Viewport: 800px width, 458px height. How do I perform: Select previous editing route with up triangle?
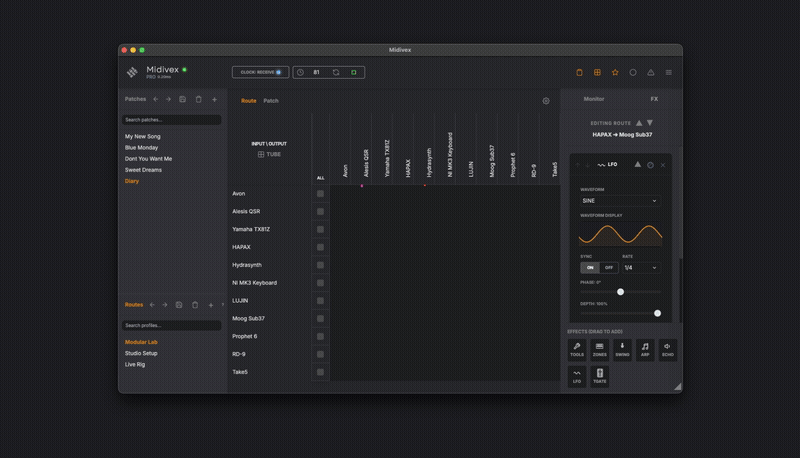tap(639, 123)
